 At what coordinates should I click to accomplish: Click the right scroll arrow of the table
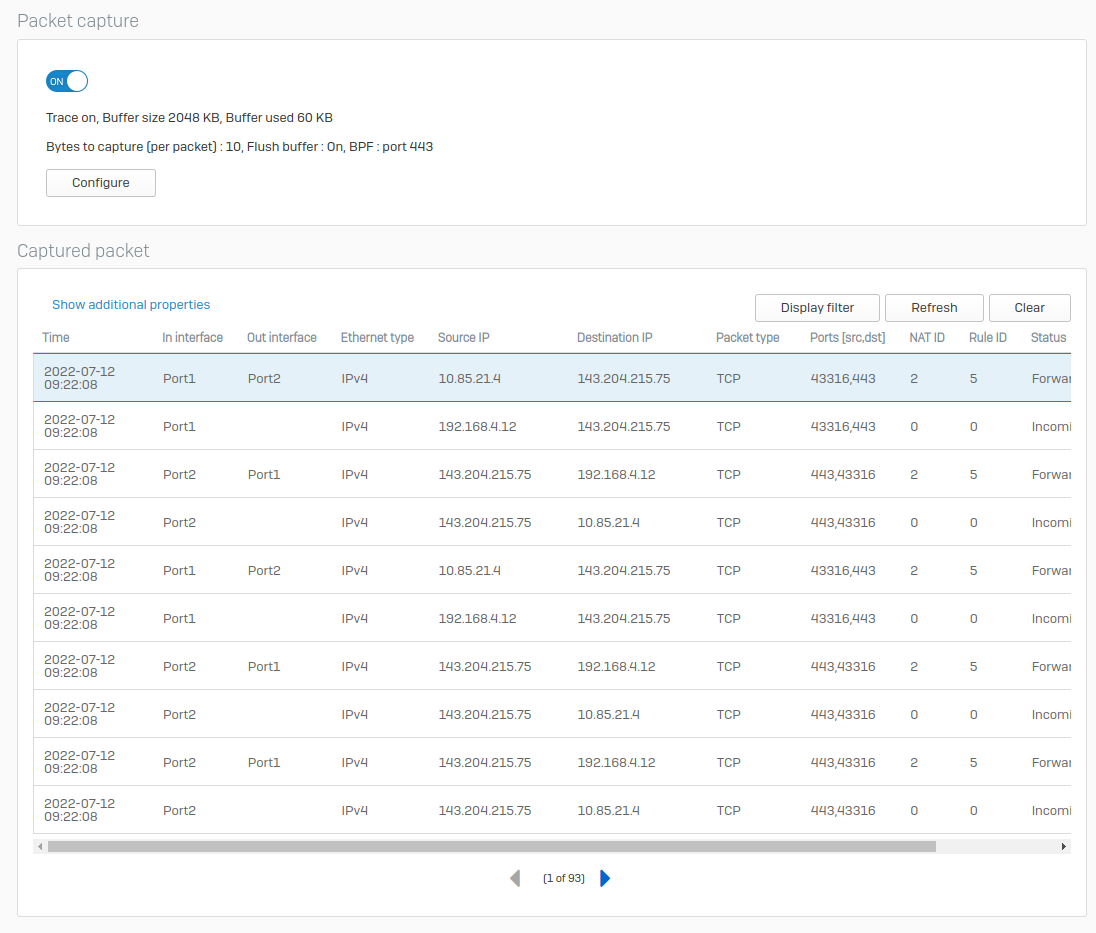1063,846
